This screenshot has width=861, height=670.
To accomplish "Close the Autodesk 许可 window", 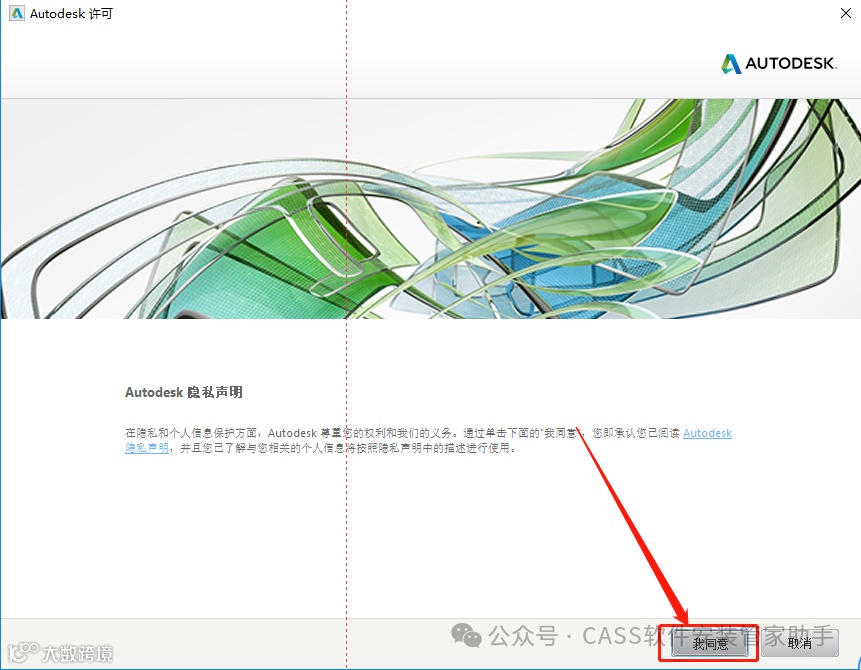I will point(846,13).
